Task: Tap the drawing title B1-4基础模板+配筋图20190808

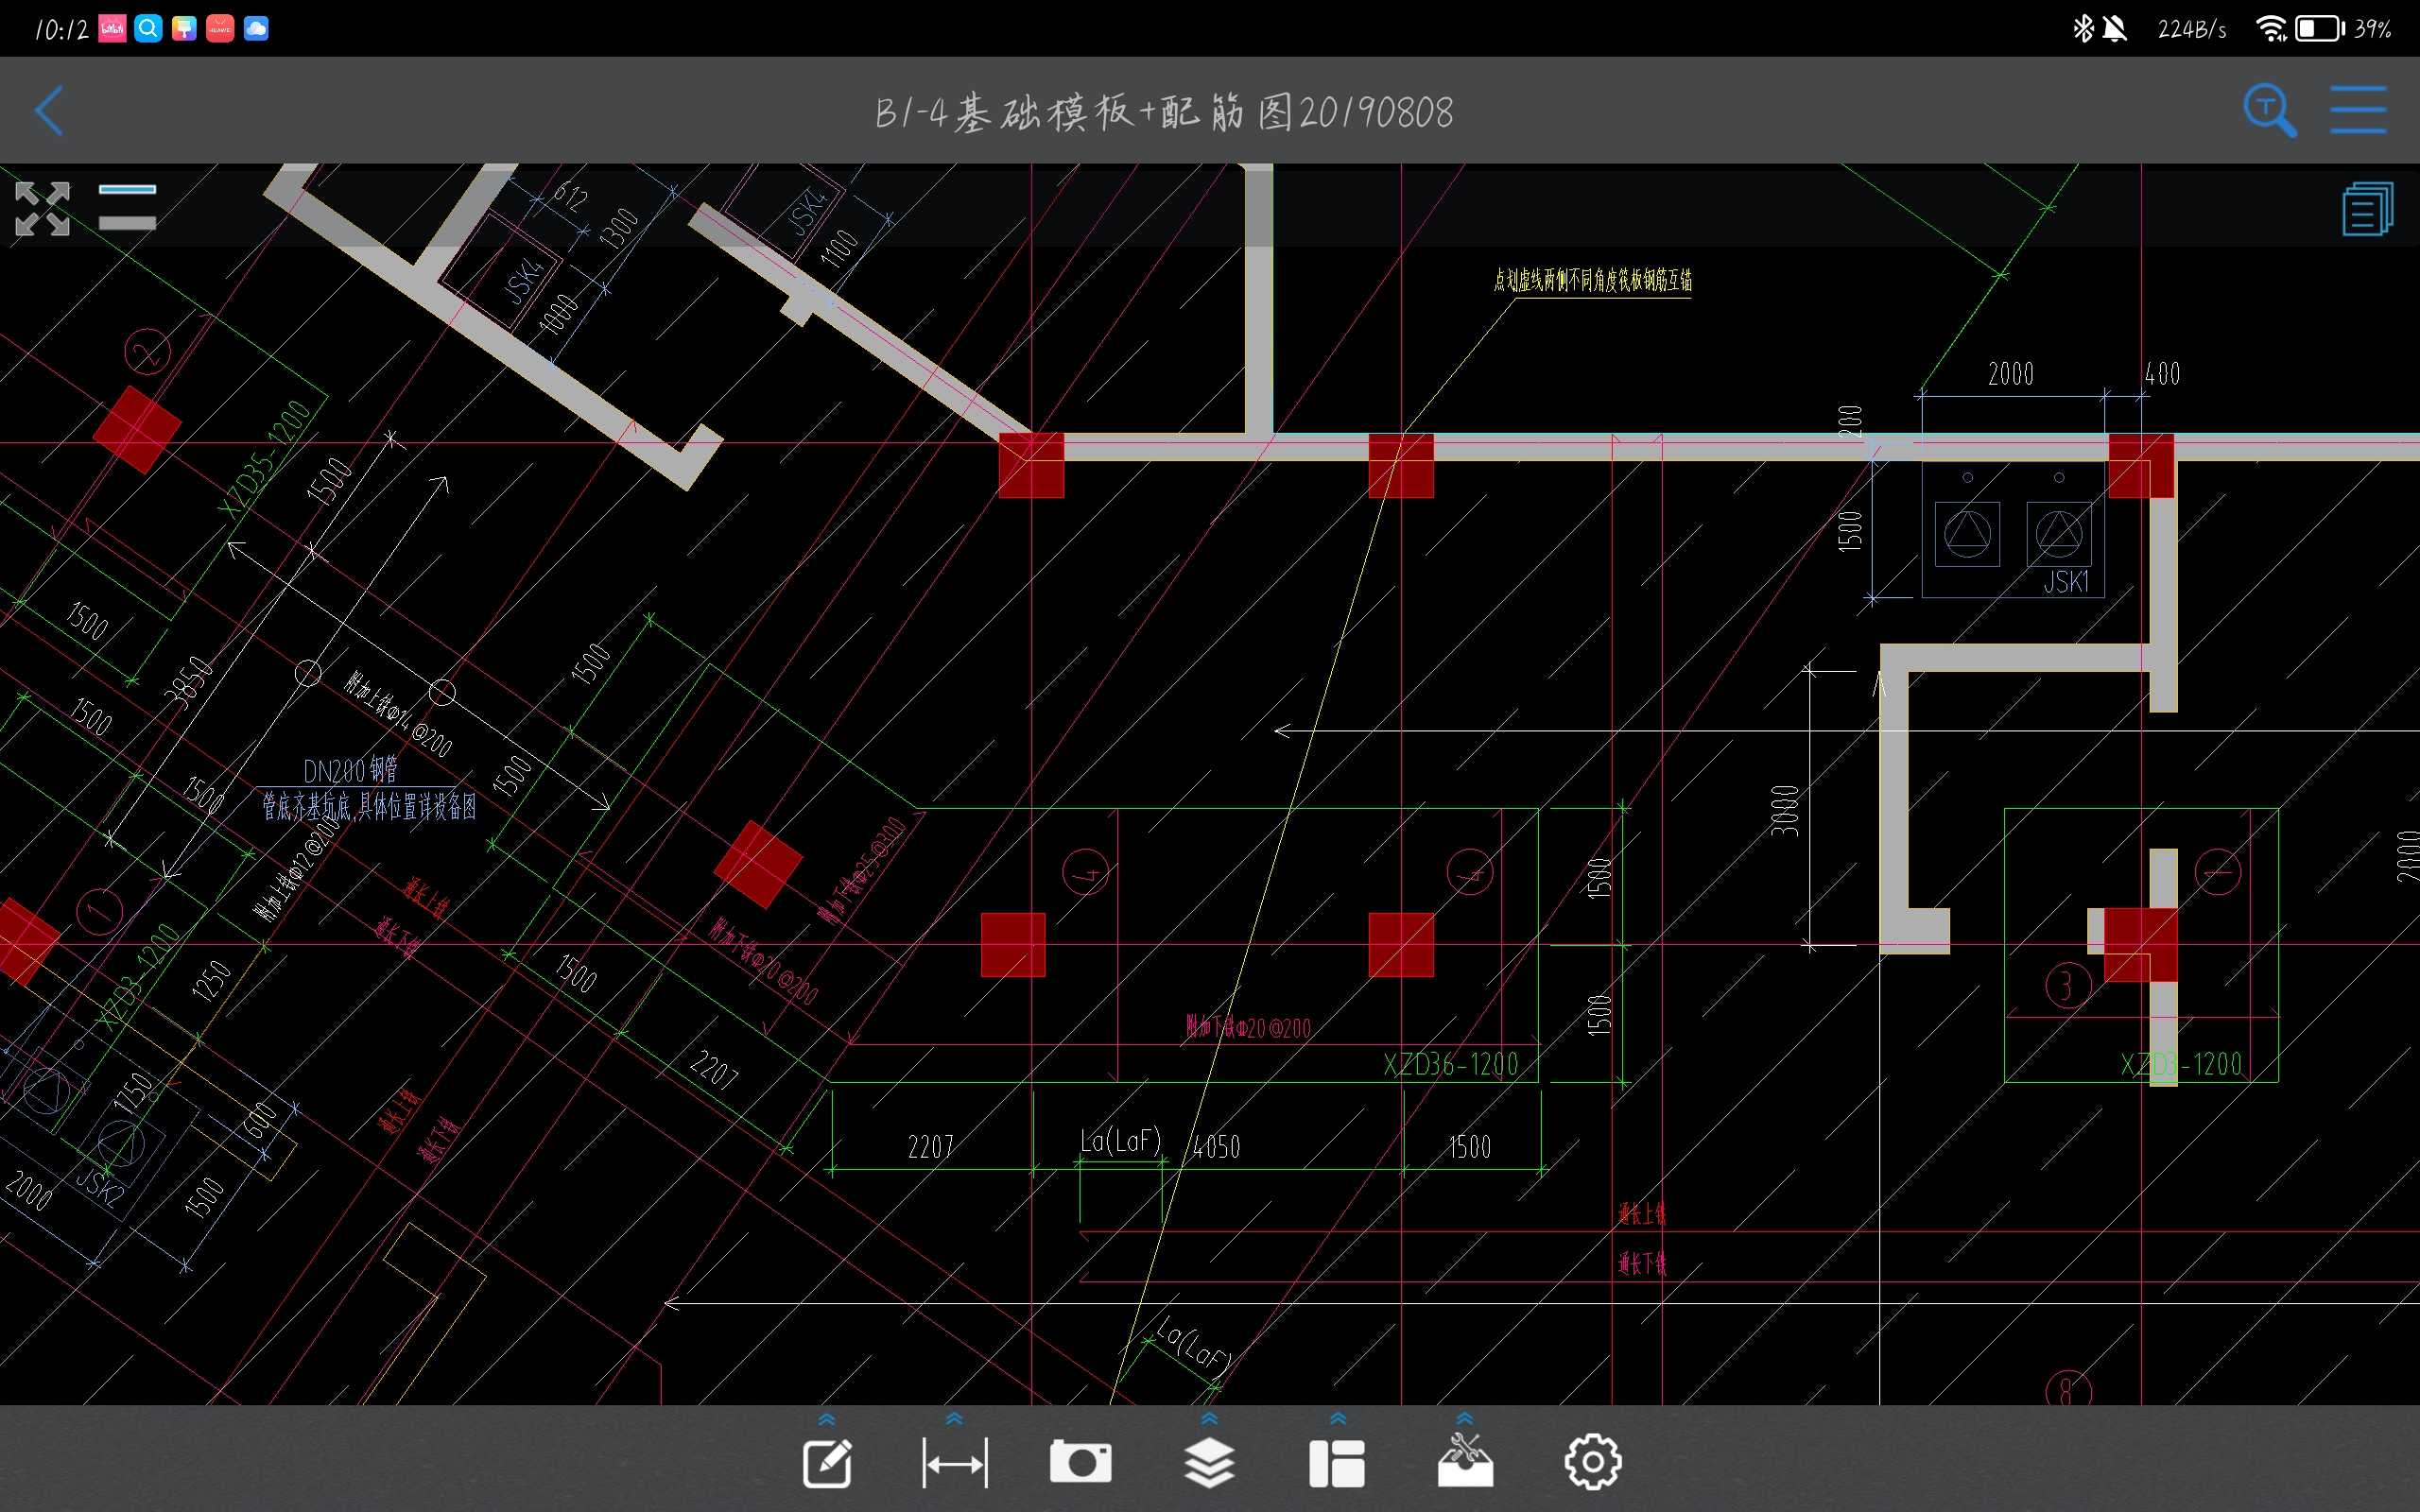Action: click(x=1164, y=112)
